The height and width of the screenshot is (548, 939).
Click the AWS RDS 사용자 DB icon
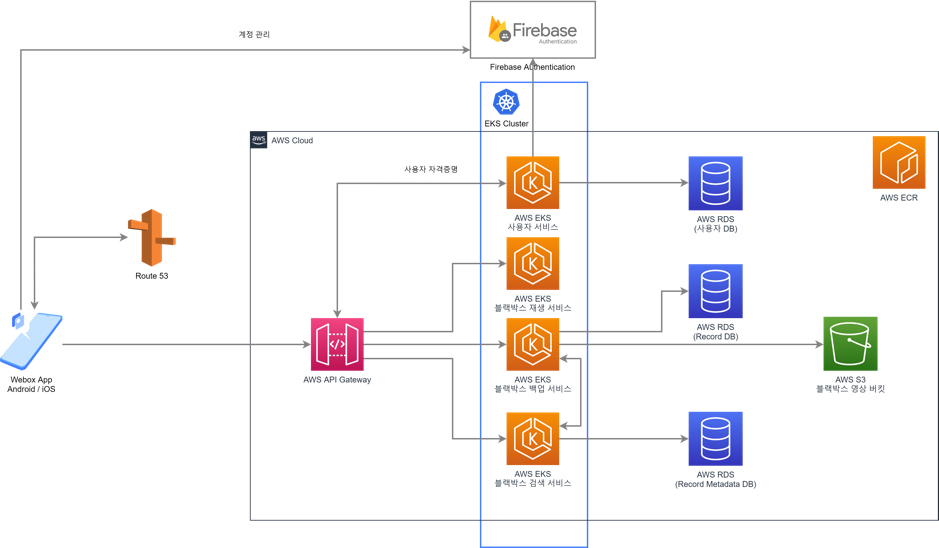click(x=715, y=183)
